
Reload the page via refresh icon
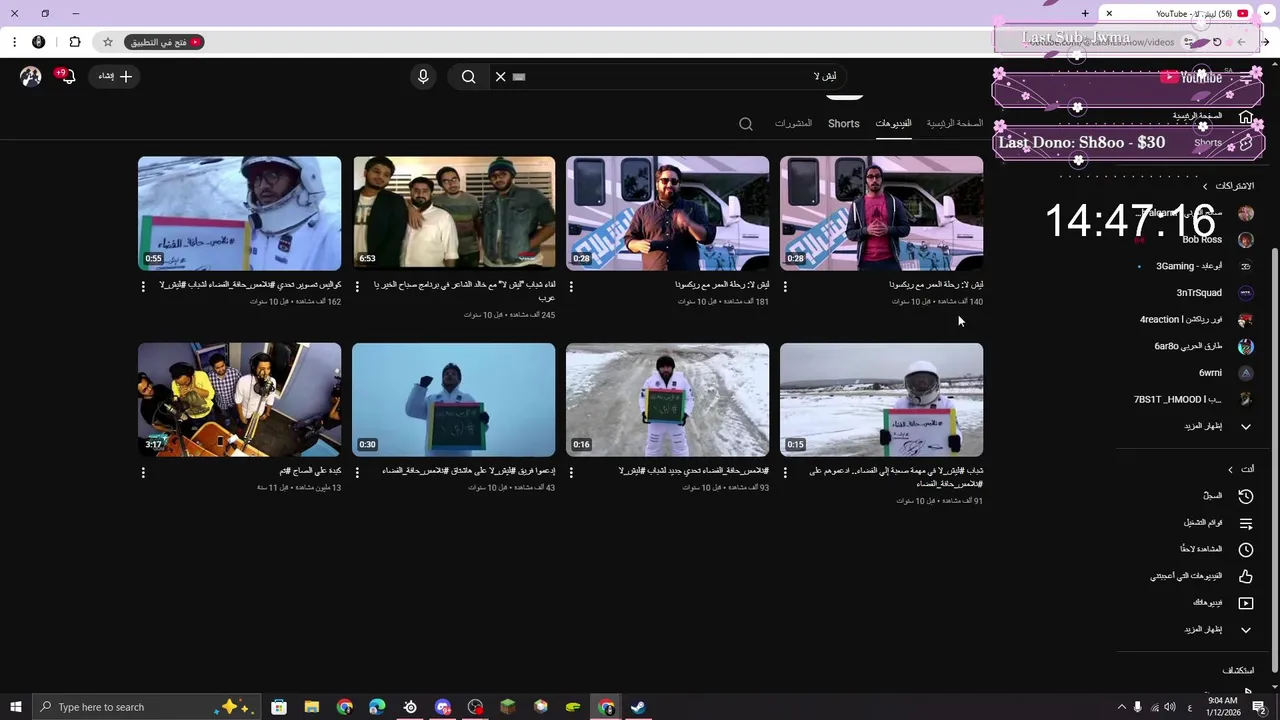(x=1217, y=42)
